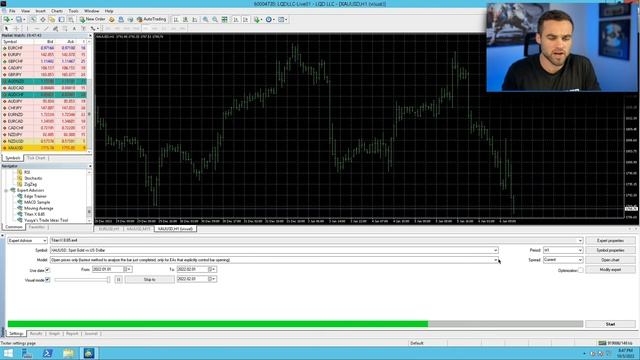
Task: Toggle chart shift icon
Action: [x=246, y=19]
